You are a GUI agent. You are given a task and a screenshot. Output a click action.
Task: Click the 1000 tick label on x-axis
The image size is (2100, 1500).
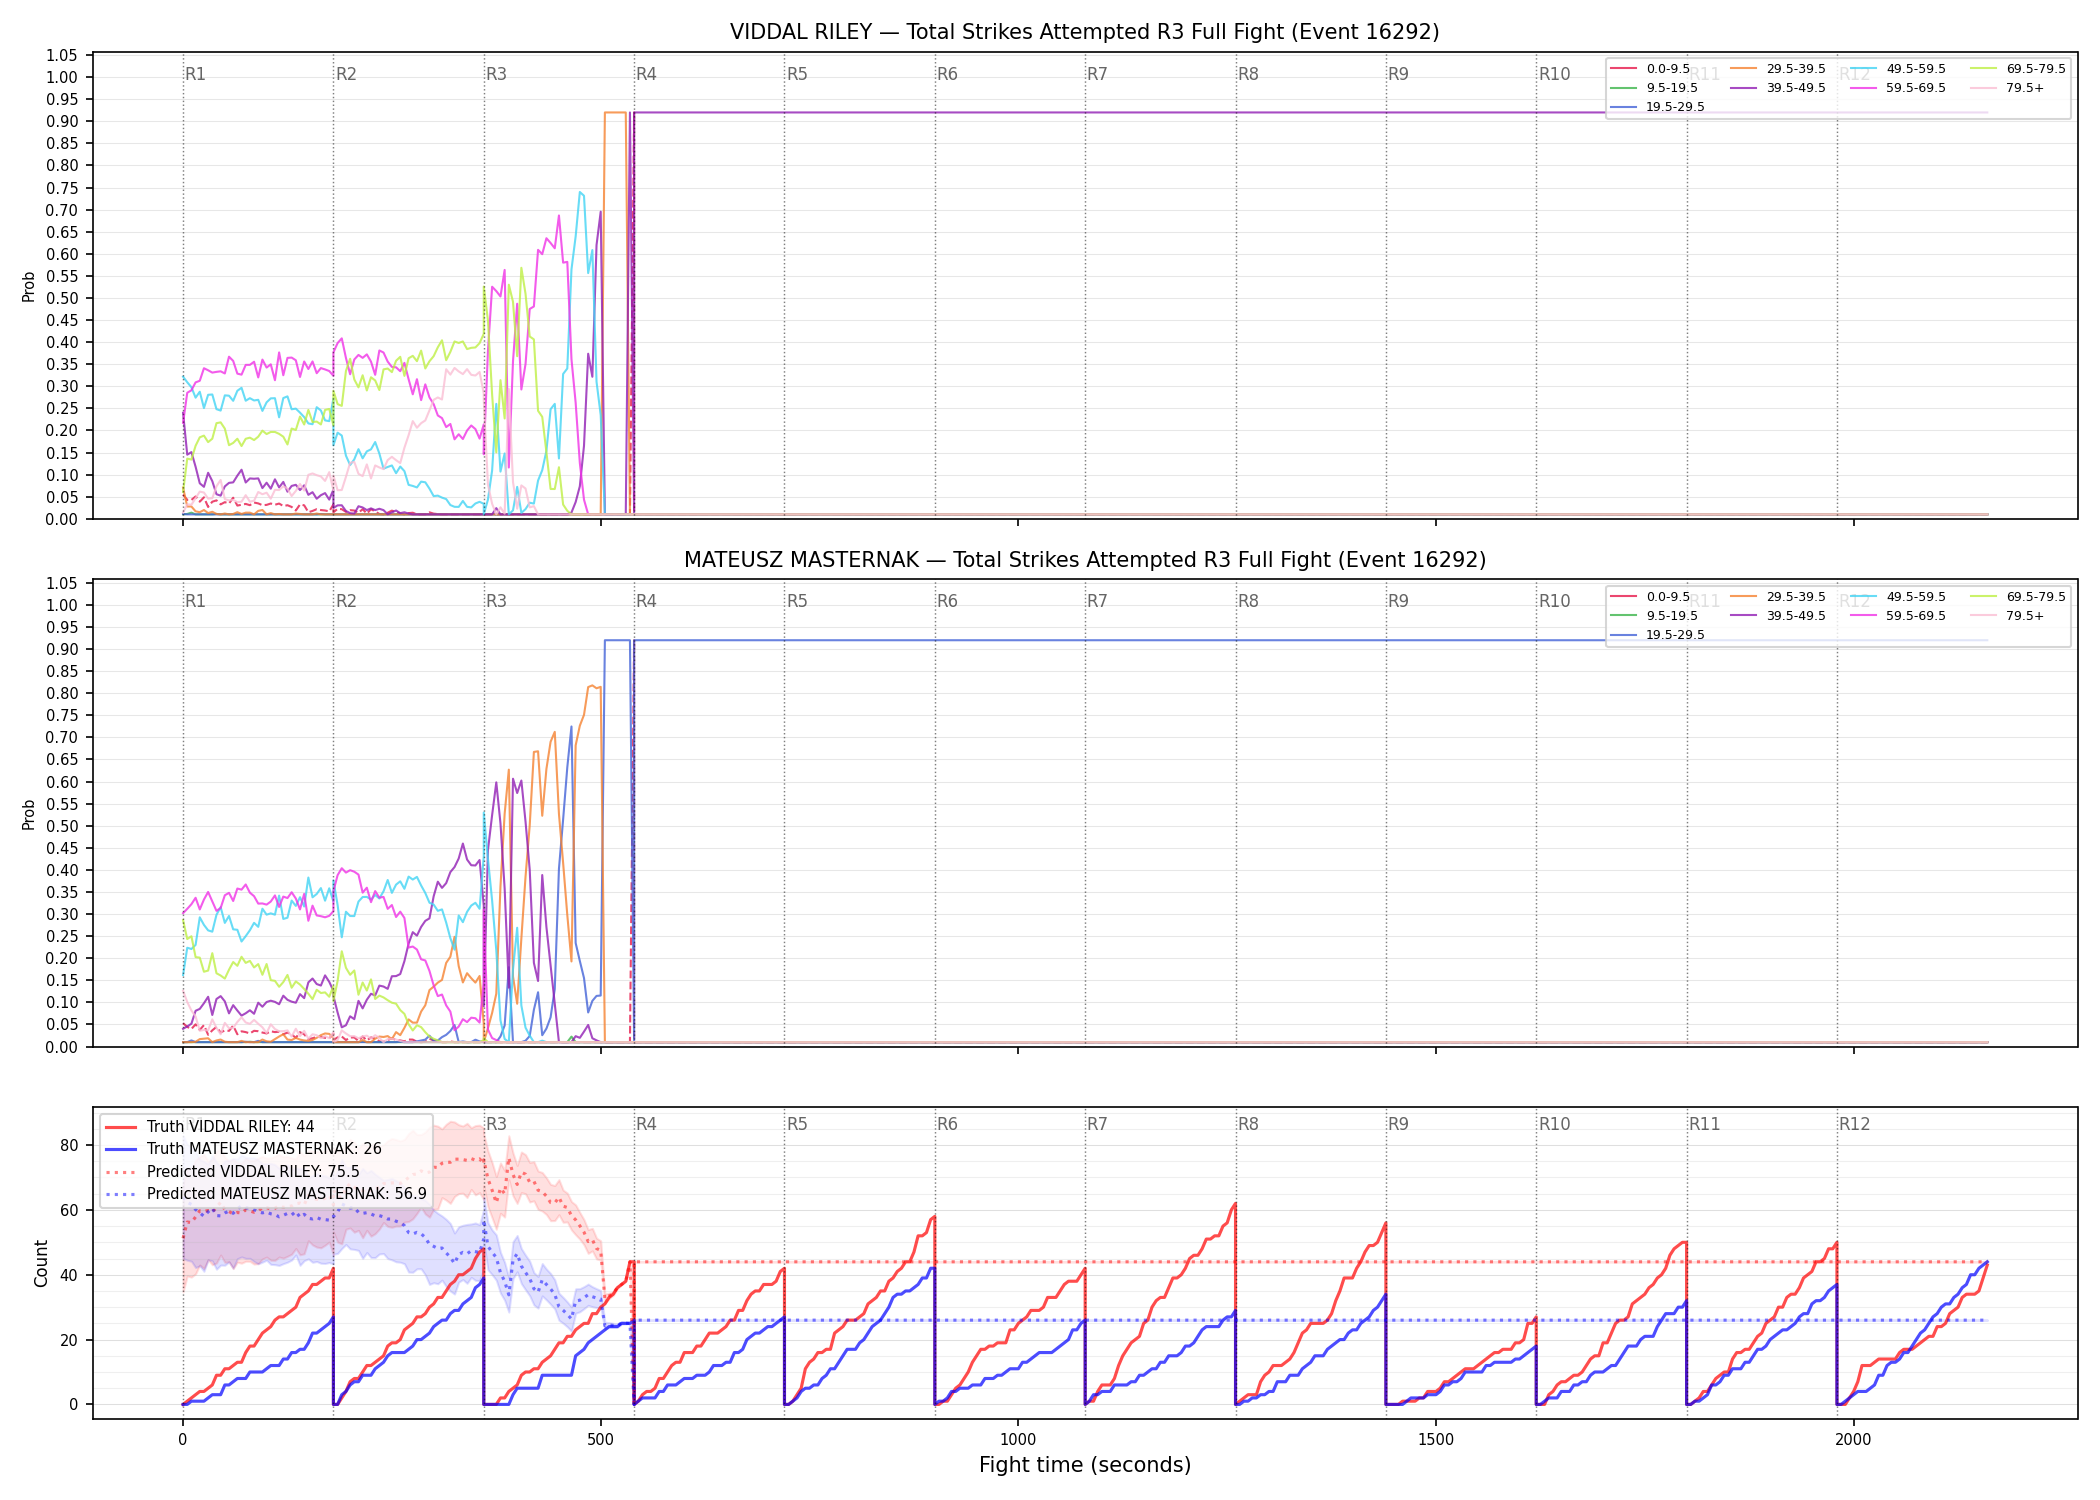[x=1018, y=1439]
